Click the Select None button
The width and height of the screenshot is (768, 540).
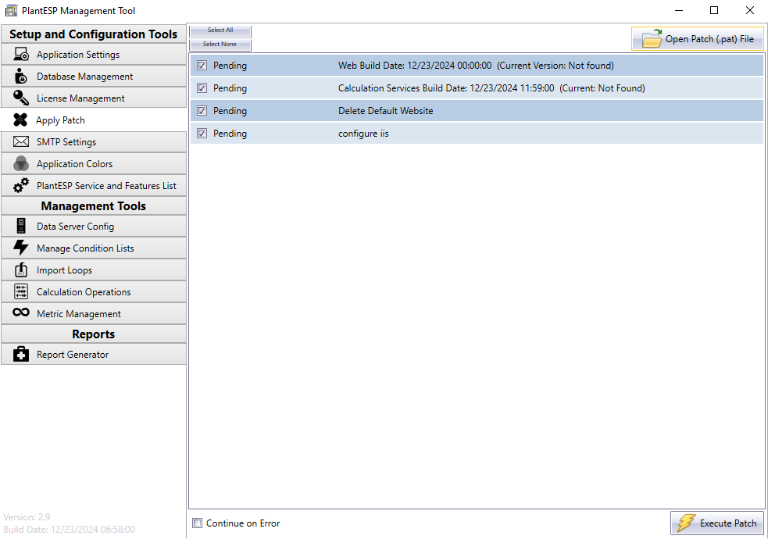coord(220,45)
